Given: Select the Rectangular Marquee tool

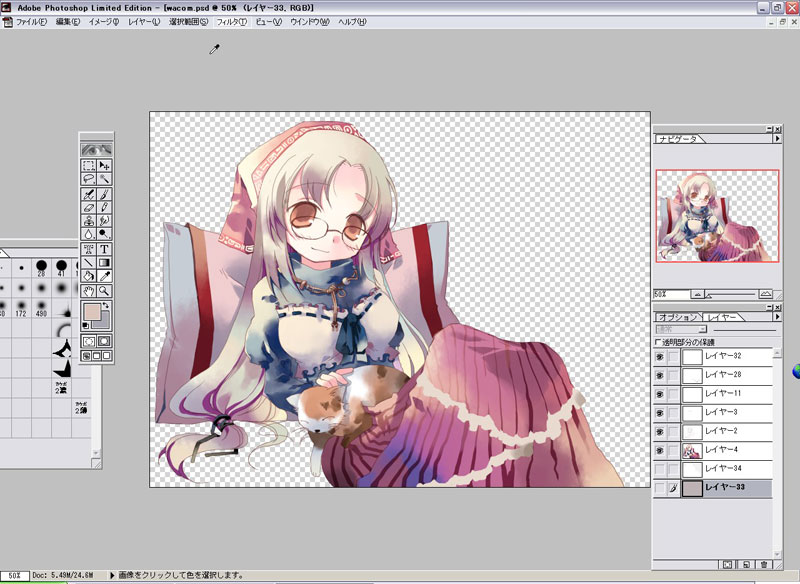Looking at the screenshot, I should pos(89,166).
